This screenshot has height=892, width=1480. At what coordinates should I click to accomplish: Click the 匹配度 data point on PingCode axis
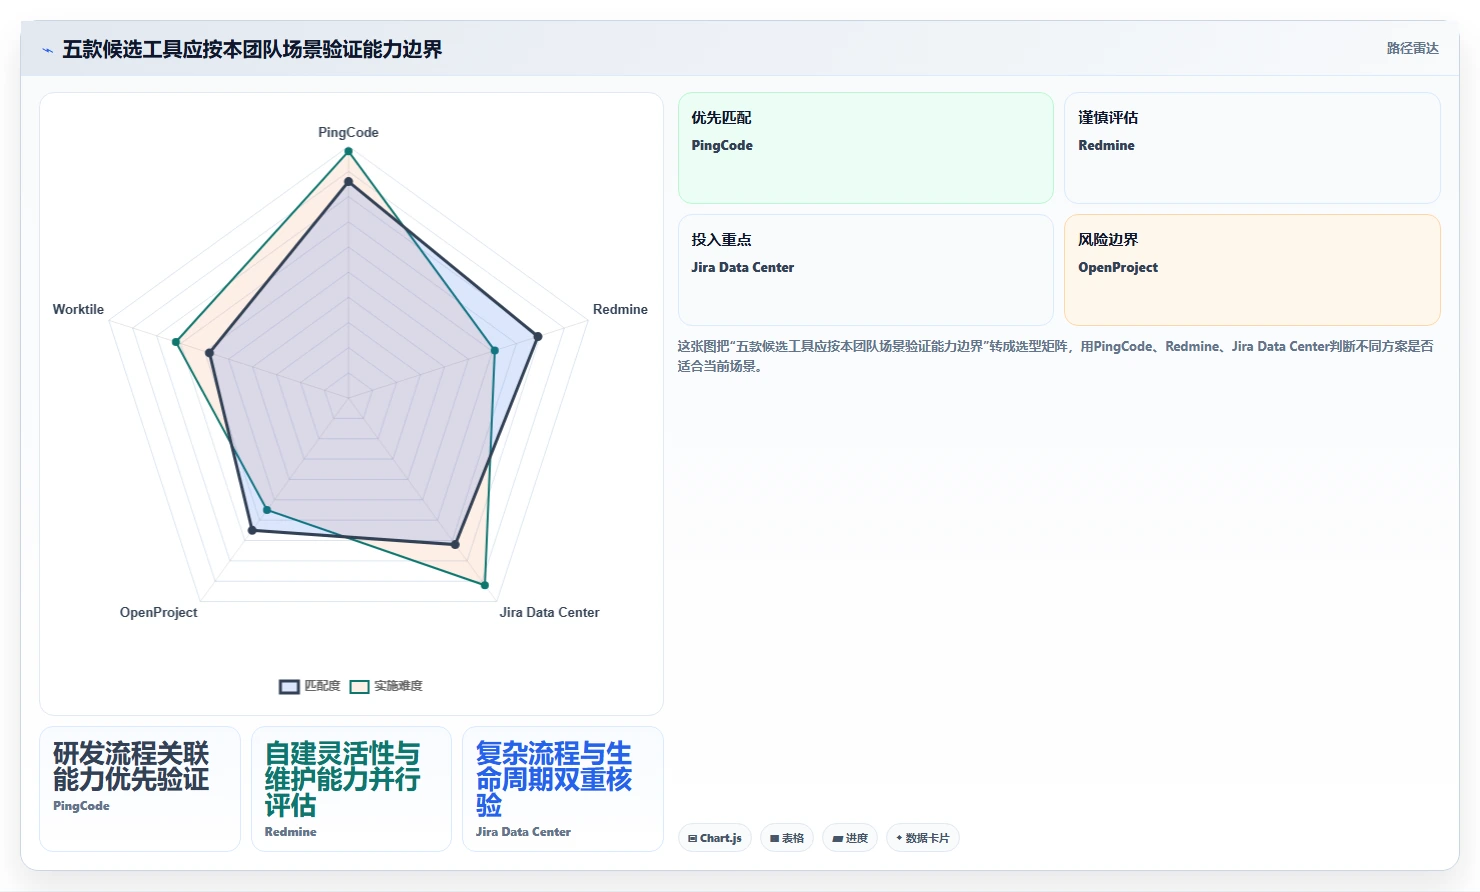click(348, 182)
